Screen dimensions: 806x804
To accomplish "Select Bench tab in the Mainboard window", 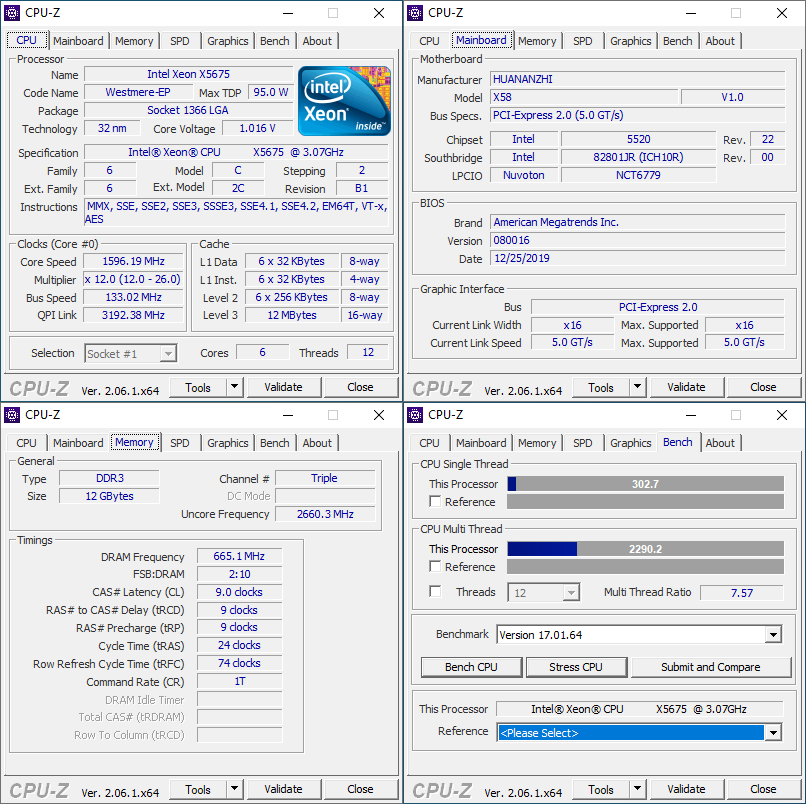I will 677,41.
